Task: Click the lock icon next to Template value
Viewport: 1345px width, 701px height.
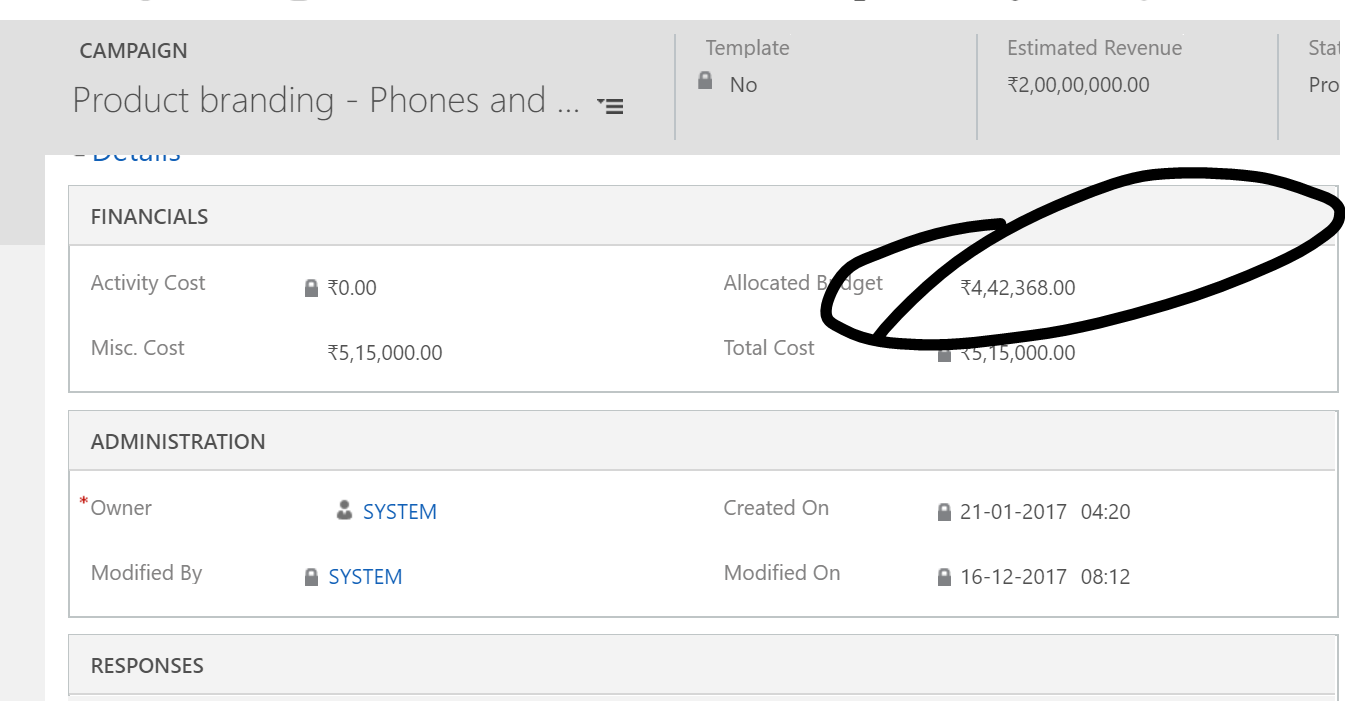Action: point(705,81)
